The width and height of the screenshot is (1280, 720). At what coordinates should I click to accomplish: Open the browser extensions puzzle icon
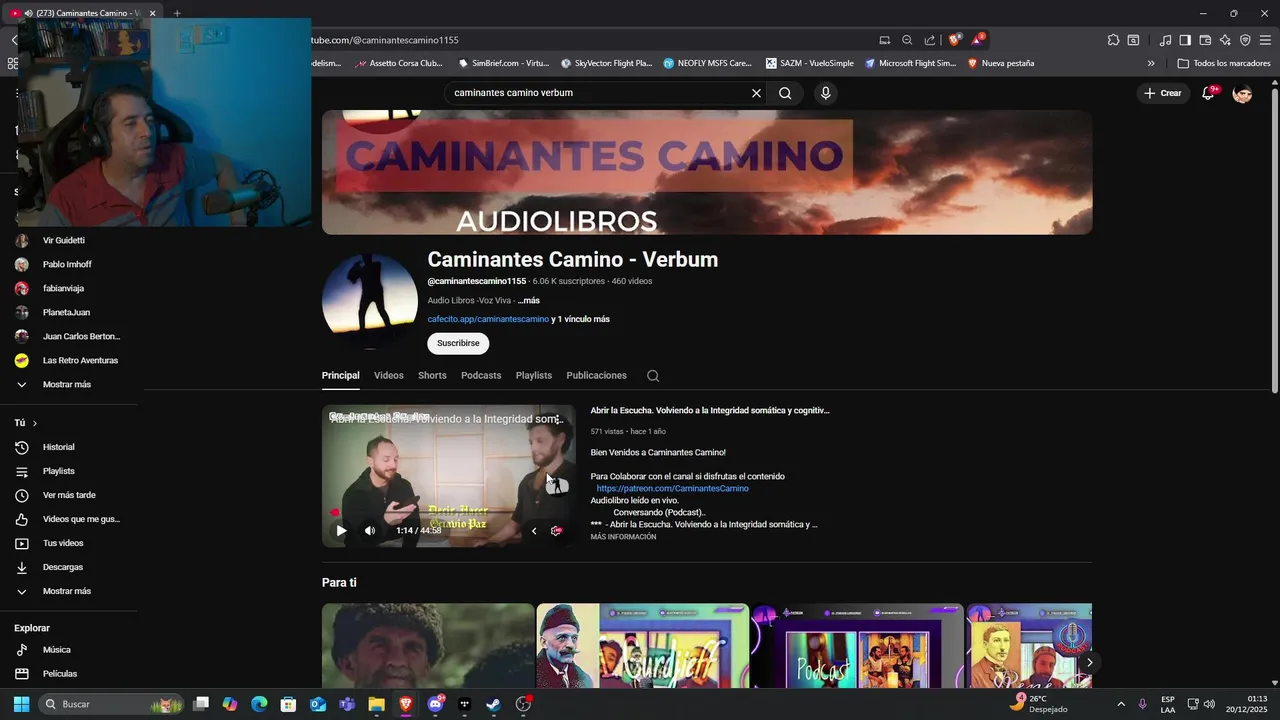[1113, 40]
